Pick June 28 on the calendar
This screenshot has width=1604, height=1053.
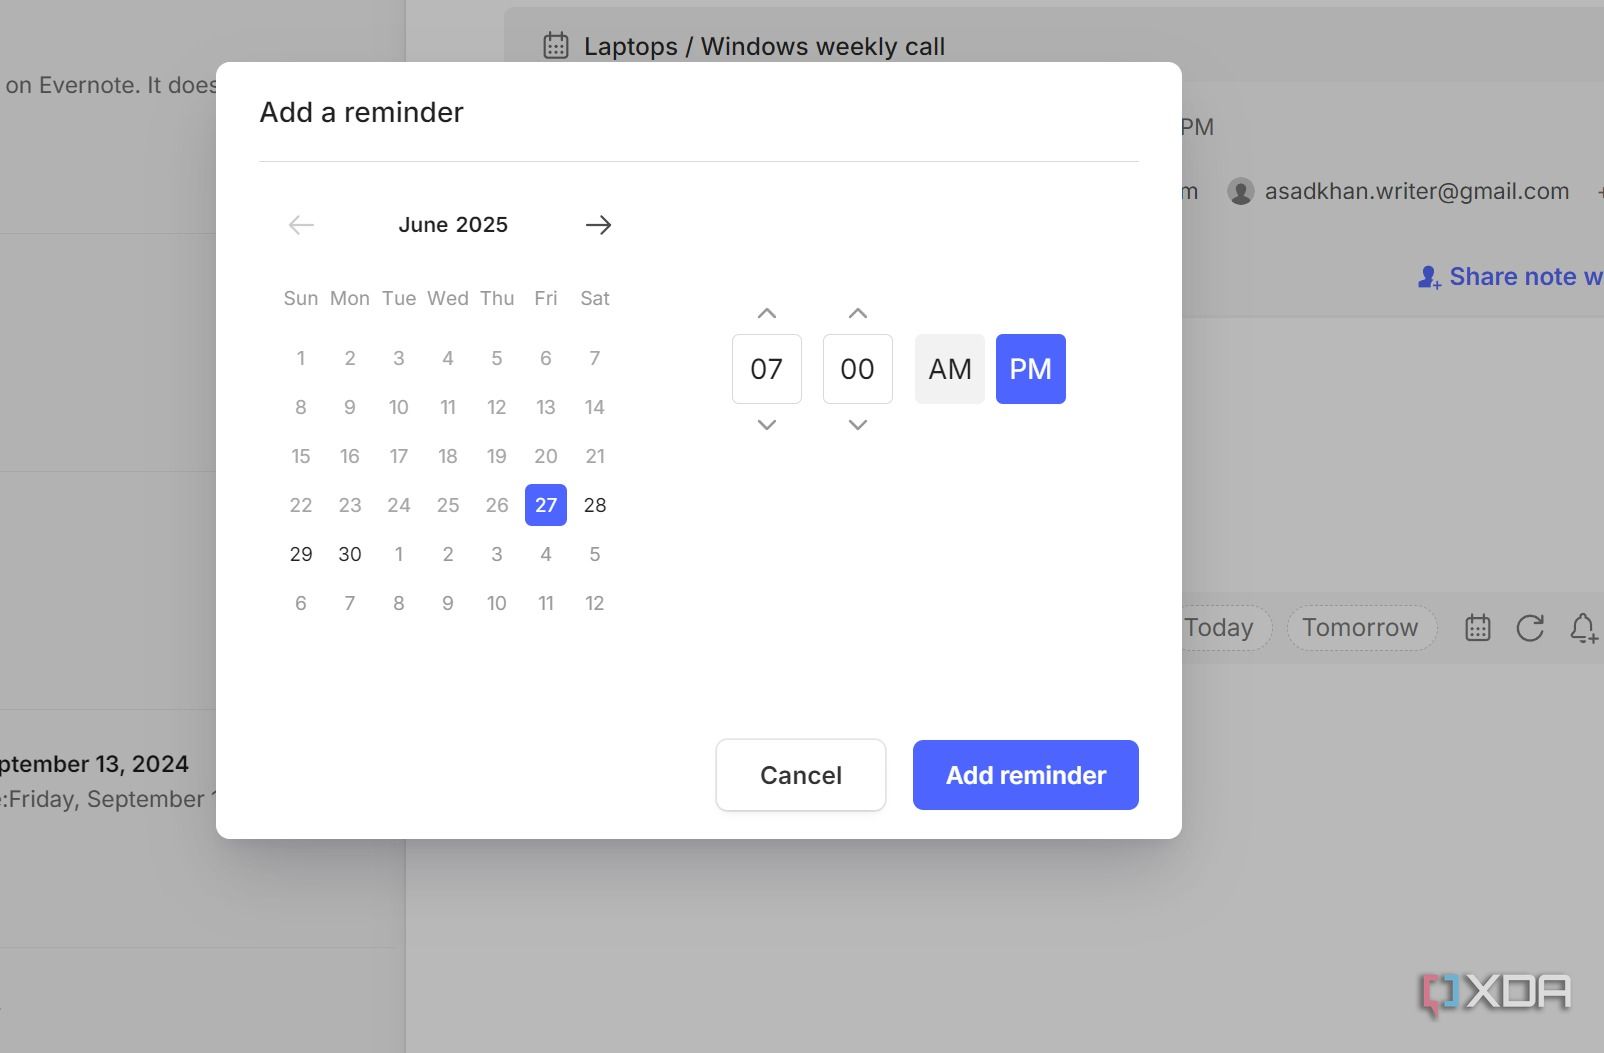(x=595, y=505)
